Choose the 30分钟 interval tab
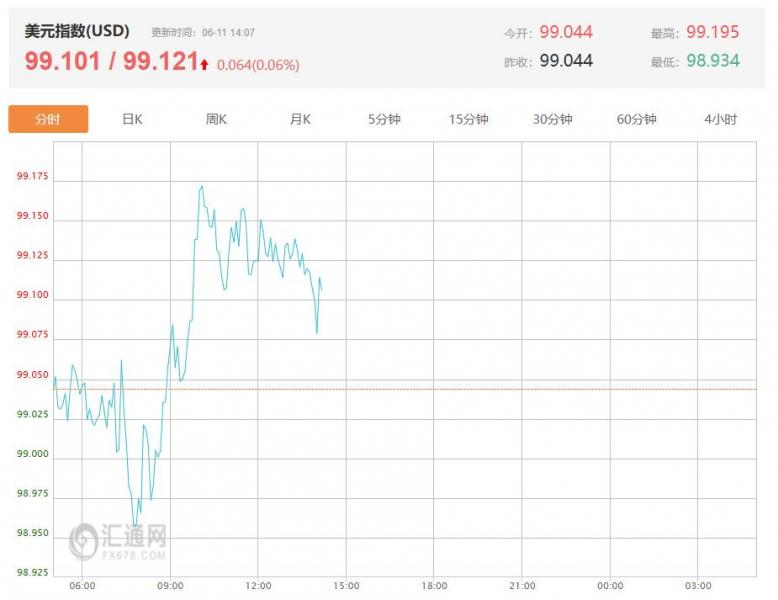Viewport: 778px width, 600px height. click(552, 119)
